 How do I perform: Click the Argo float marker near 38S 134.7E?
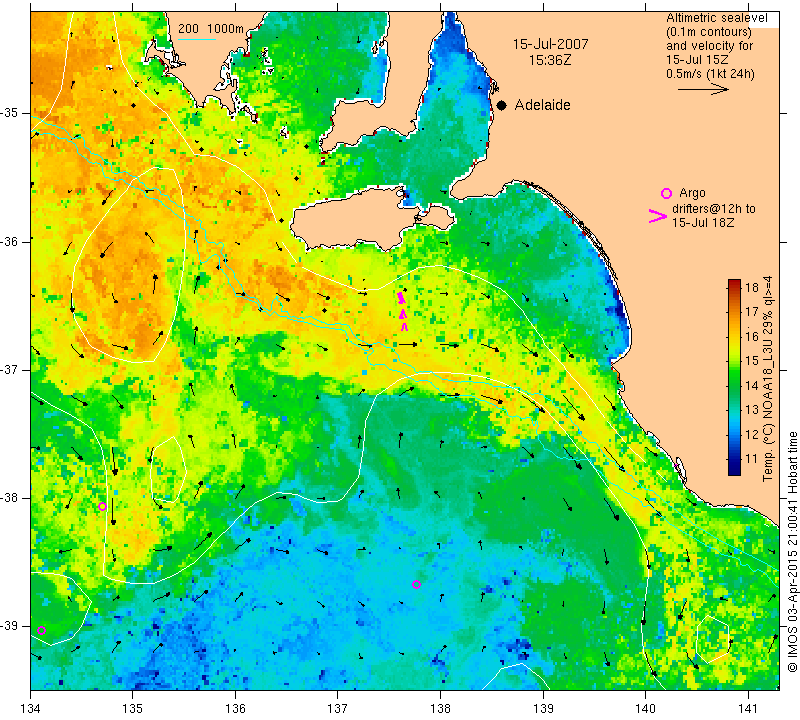pos(102,507)
